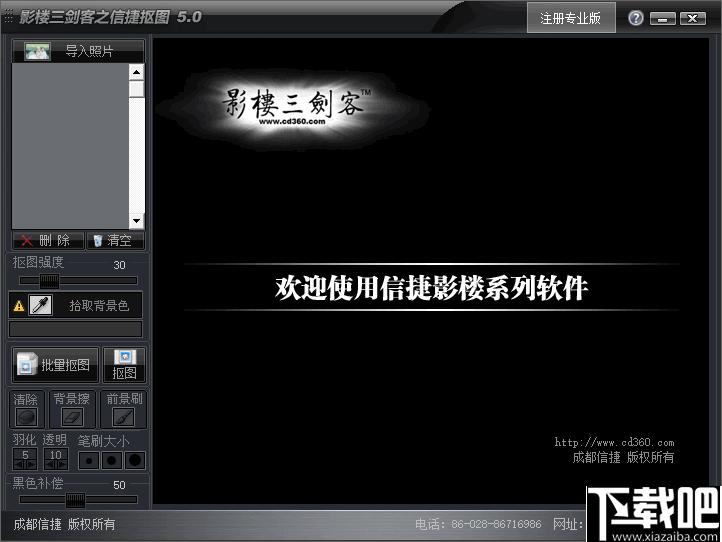Click the photo thumbnail icon on 导入照片
The width and height of the screenshot is (722, 542).
pos(37,51)
